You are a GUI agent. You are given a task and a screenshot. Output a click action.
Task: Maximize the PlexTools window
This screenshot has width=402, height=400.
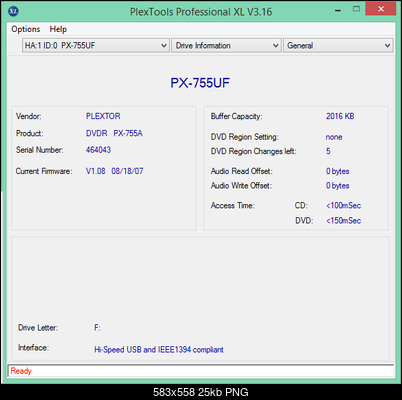coord(356,9)
